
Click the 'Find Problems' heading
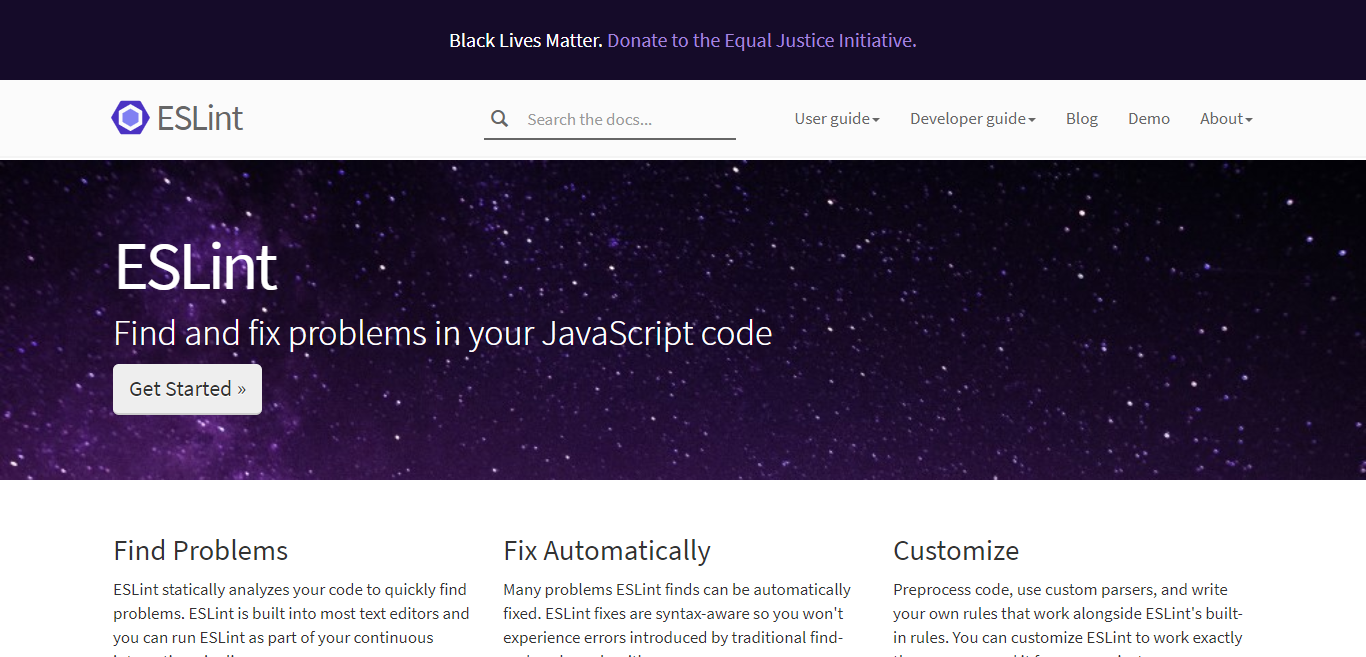pyautogui.click(x=201, y=551)
